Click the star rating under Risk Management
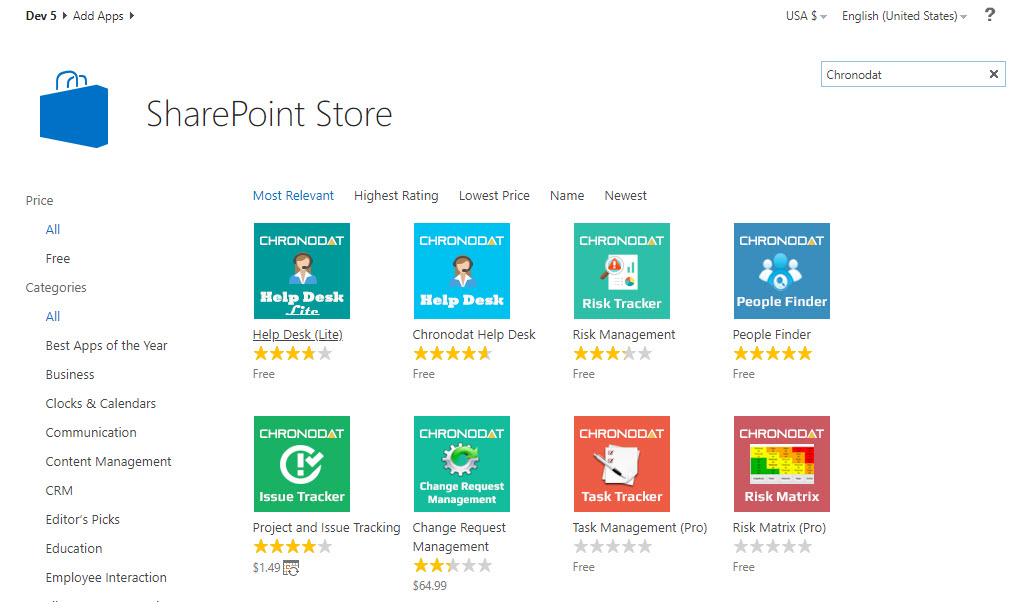The width and height of the screenshot is (1016, 602). tap(612, 353)
